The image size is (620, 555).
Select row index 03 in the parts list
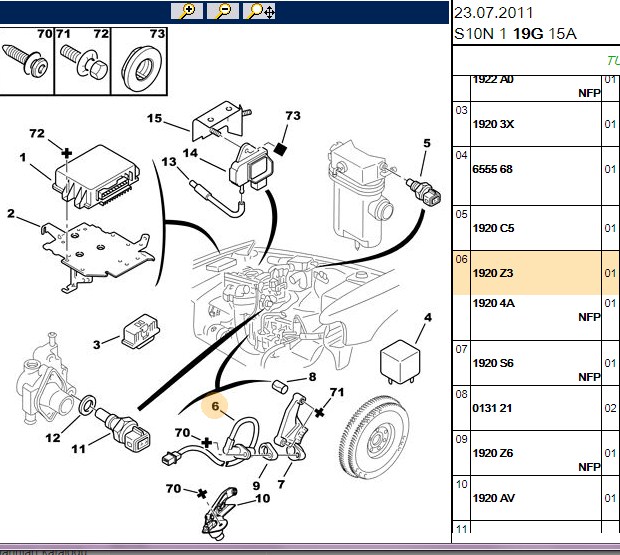[461, 110]
